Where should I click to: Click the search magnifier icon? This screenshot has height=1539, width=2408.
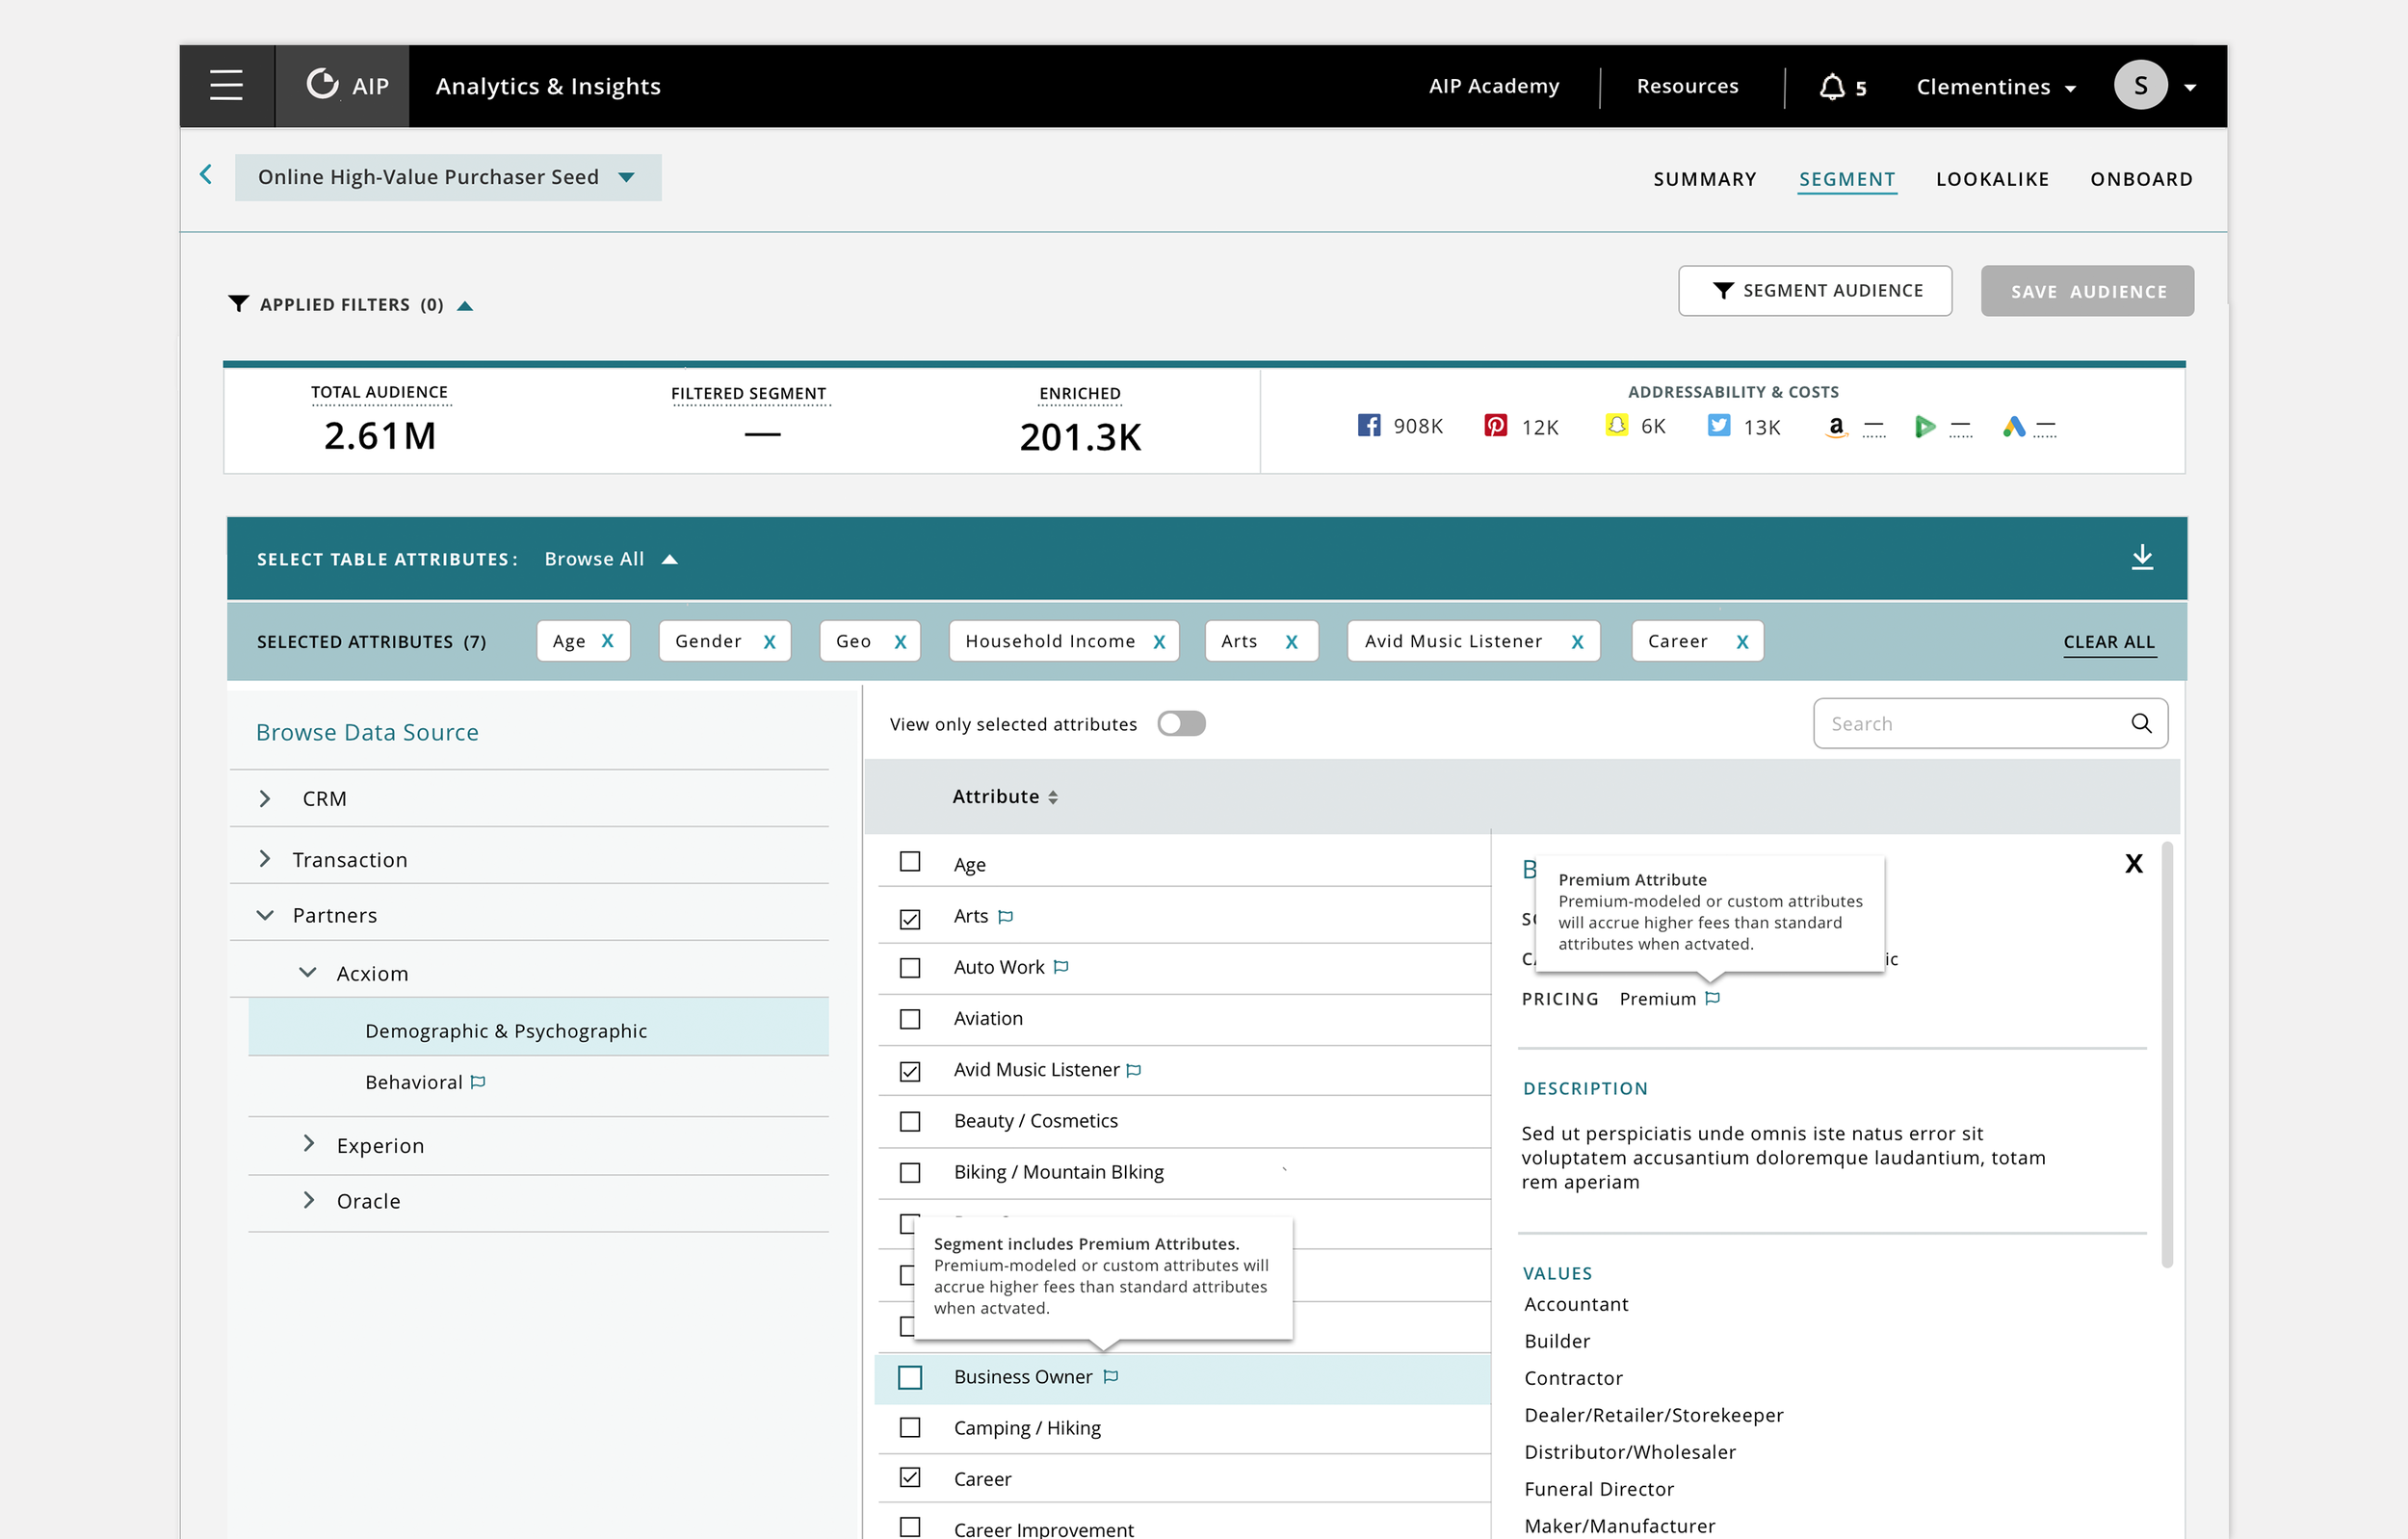click(2141, 723)
